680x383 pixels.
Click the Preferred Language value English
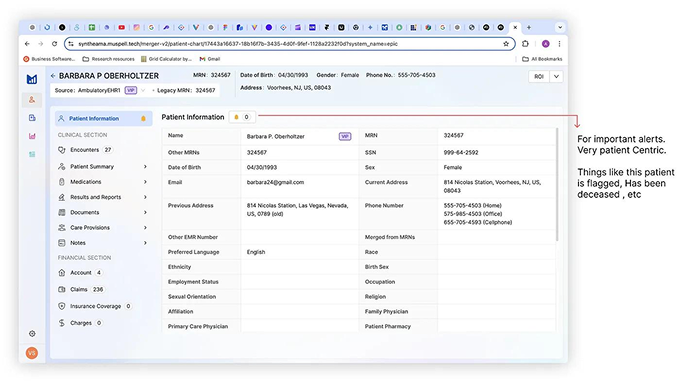tap(256, 252)
